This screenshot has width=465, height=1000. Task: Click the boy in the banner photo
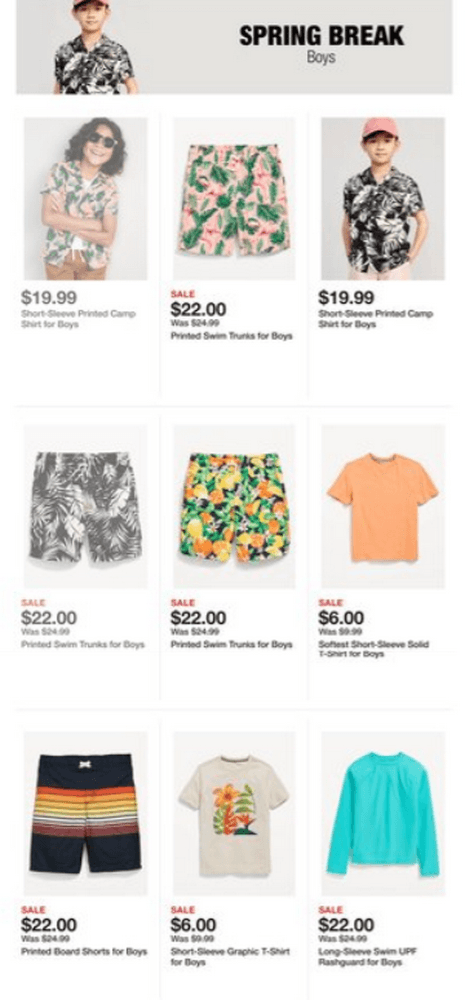[94, 47]
